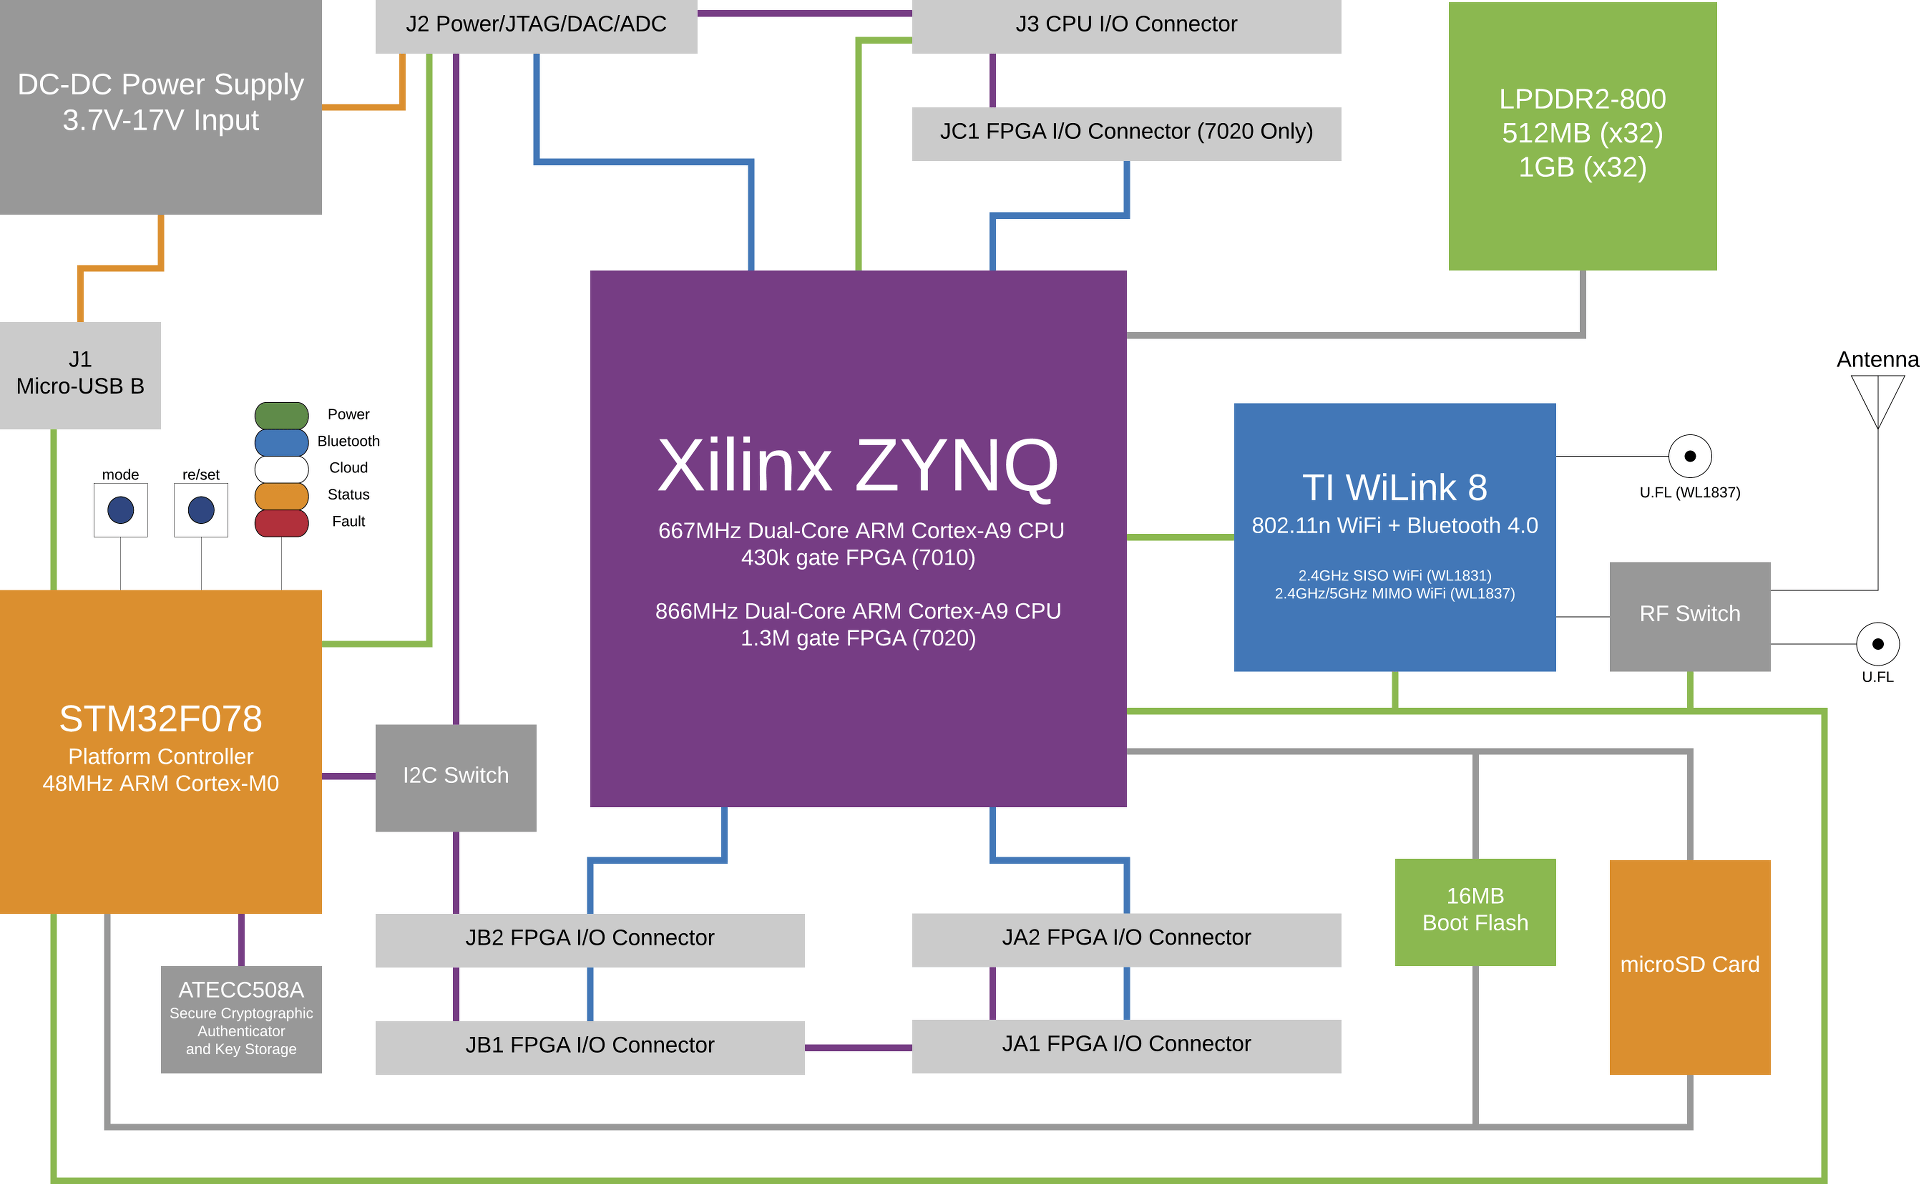Viewport: 1920px width, 1184px height.
Task: Click the Antenna symbol
Action: click(1877, 401)
